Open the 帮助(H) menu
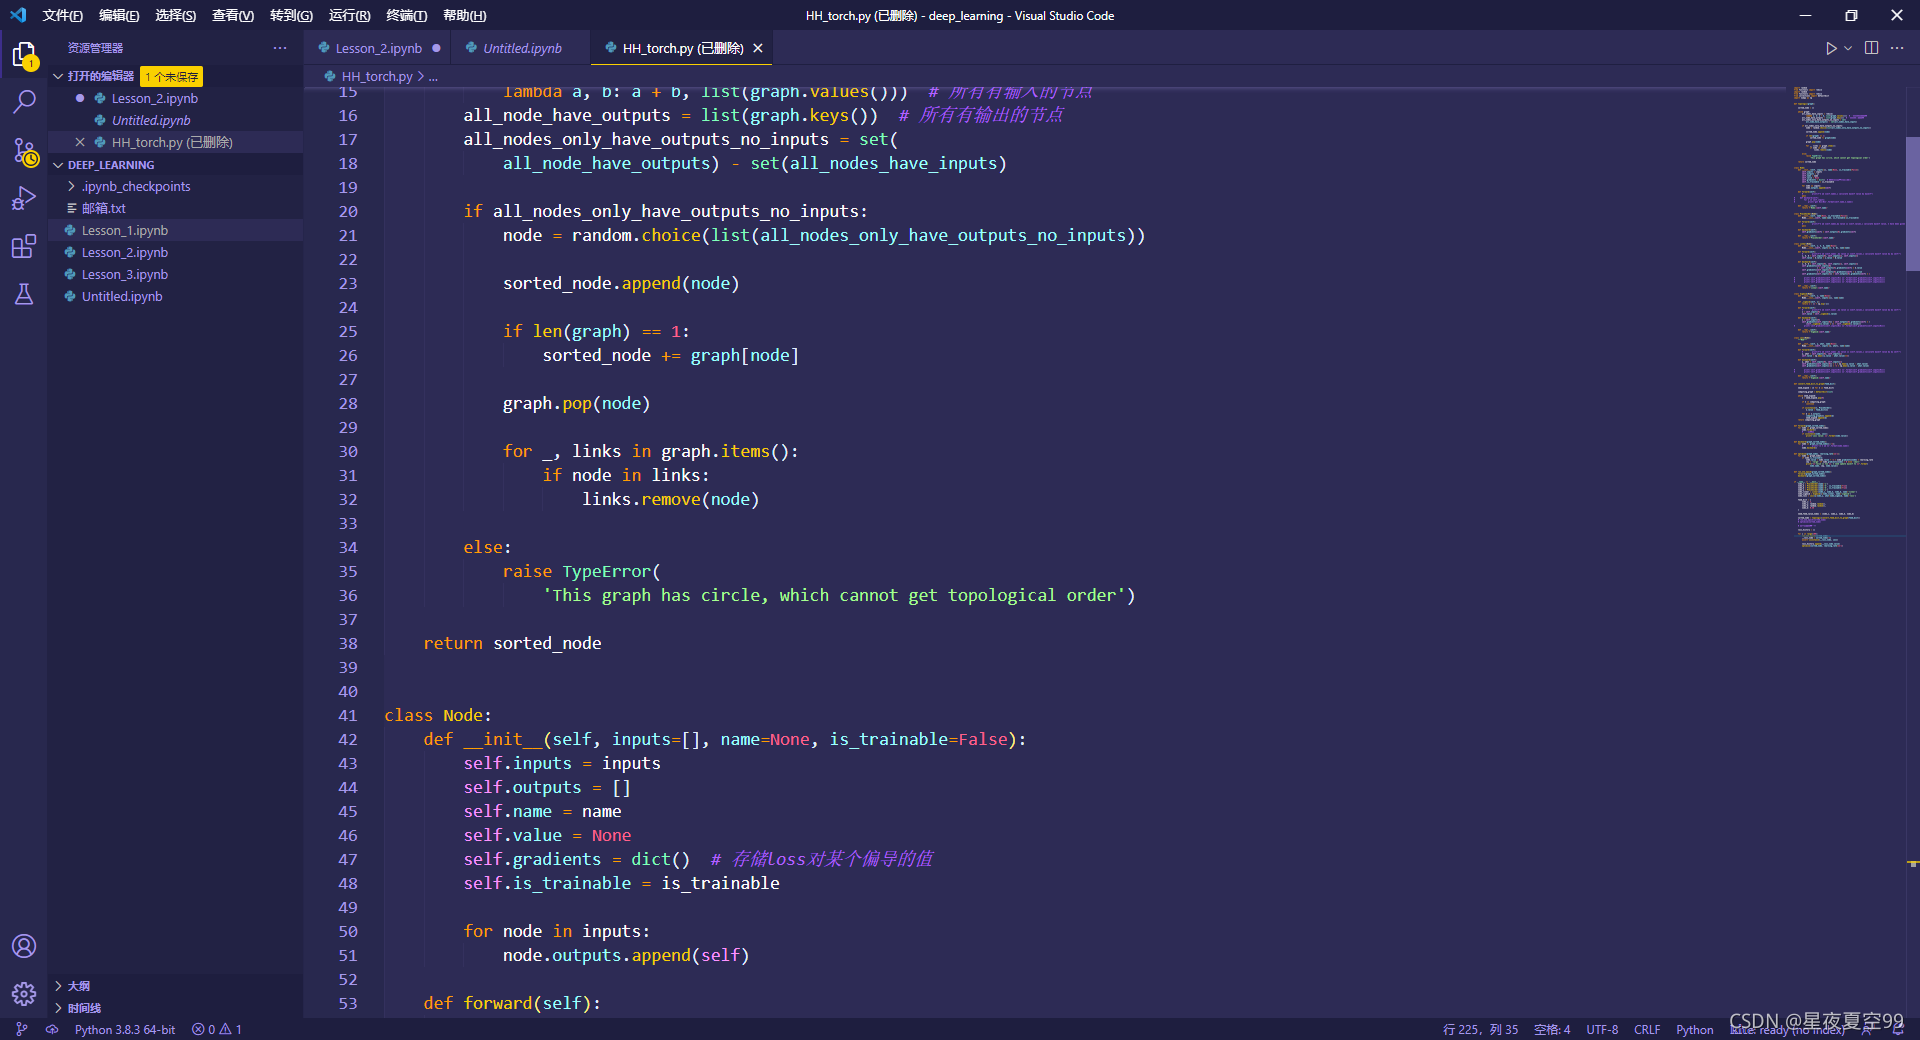1920x1040 pixels. 464,15
